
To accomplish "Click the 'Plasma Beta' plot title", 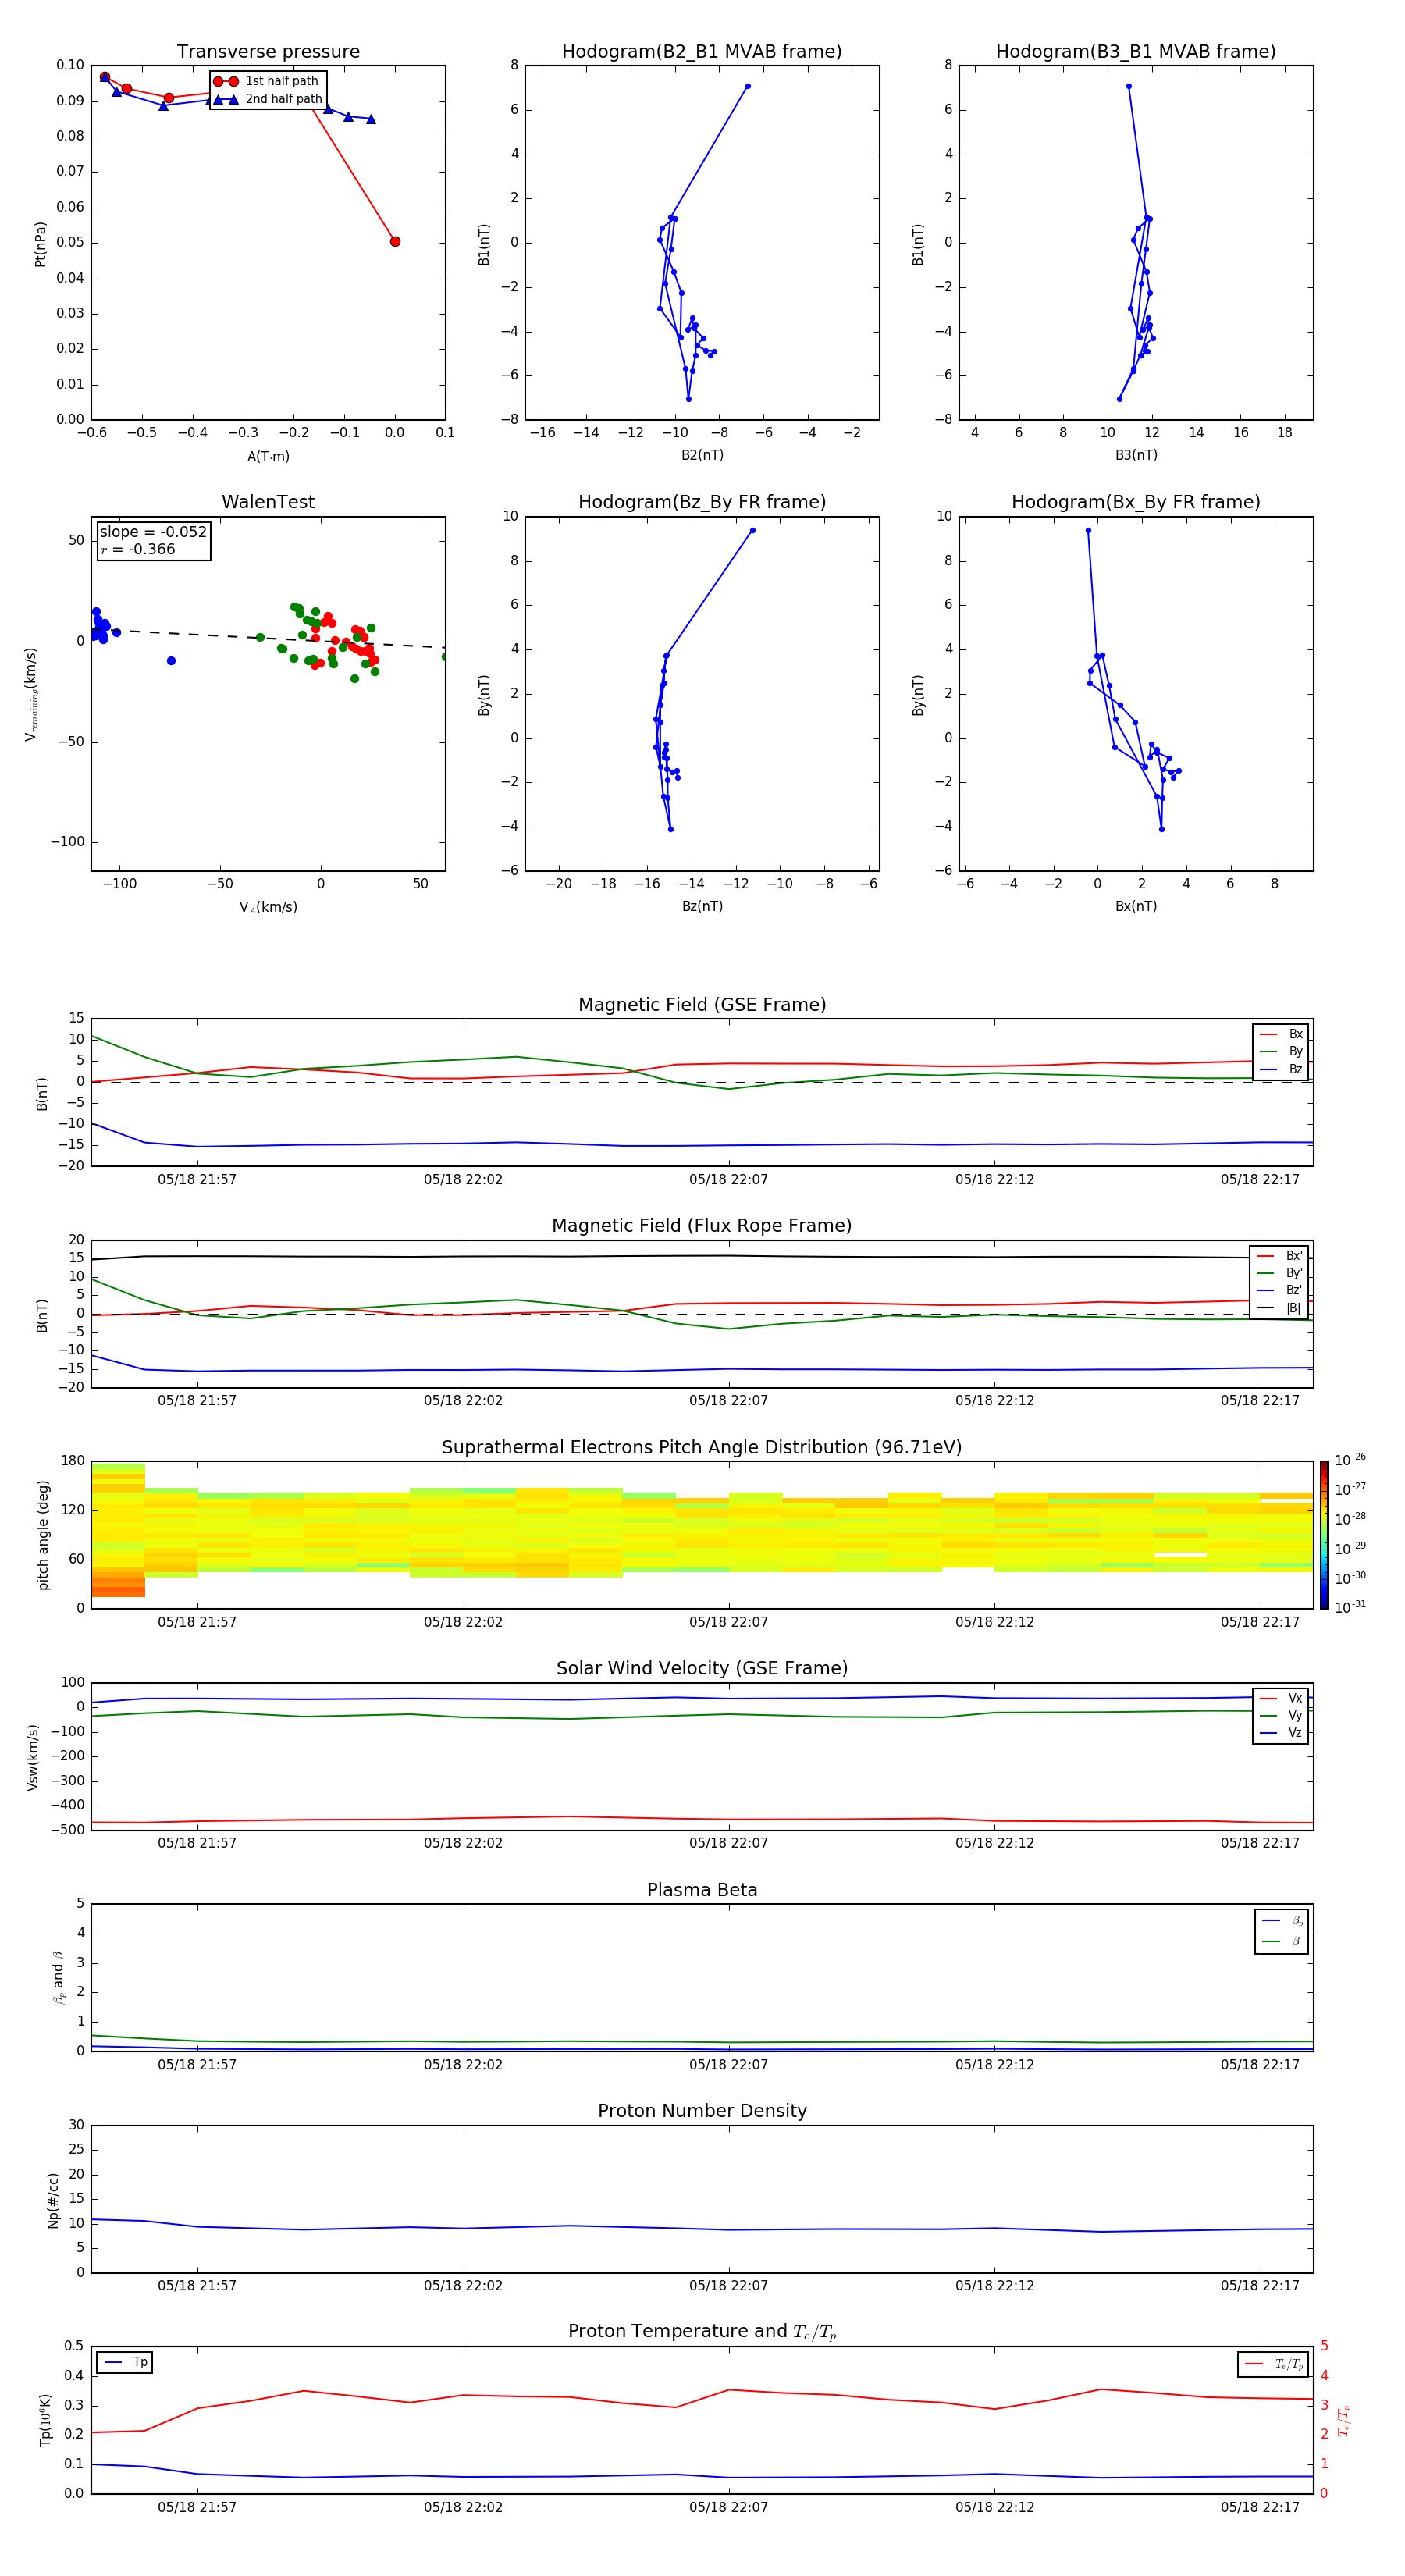I will coord(702,1890).
